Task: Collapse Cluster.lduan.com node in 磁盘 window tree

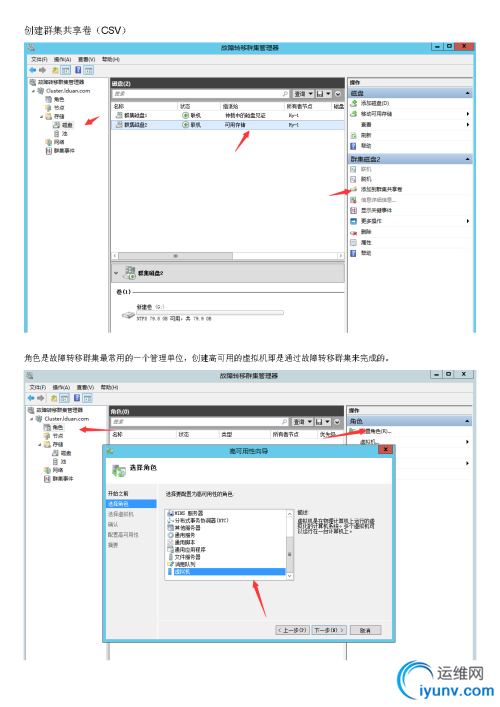Action: pos(33,91)
